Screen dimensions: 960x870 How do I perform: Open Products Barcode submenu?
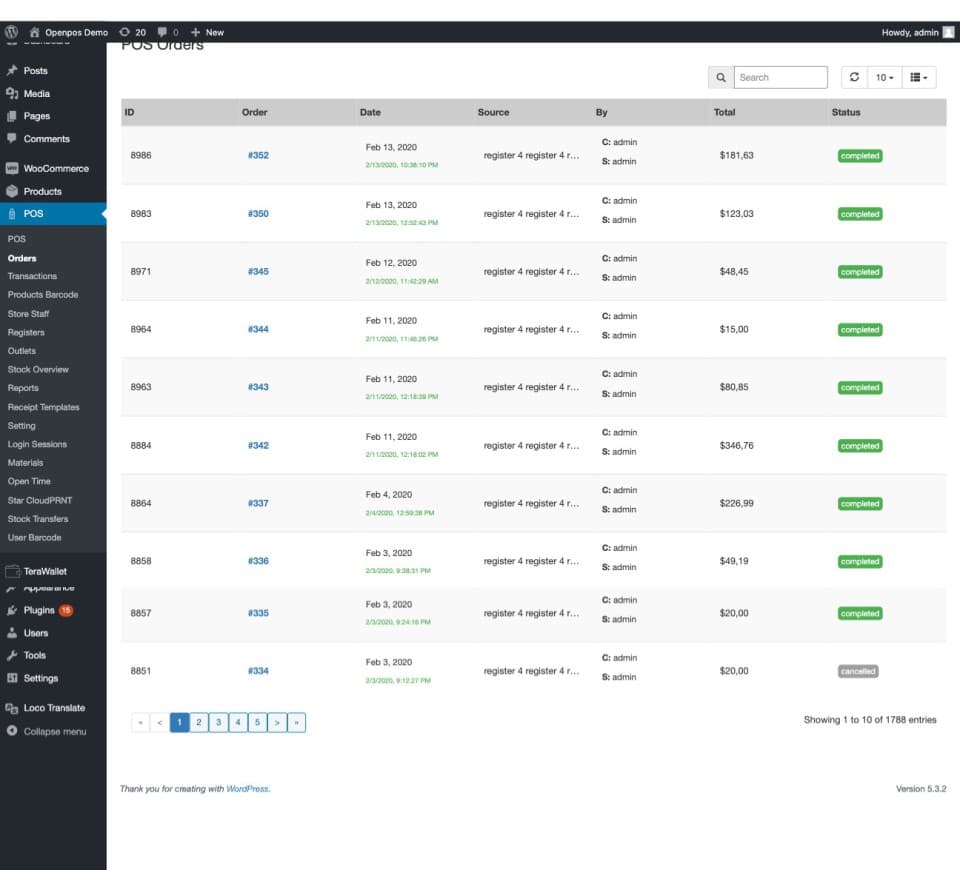(43, 294)
